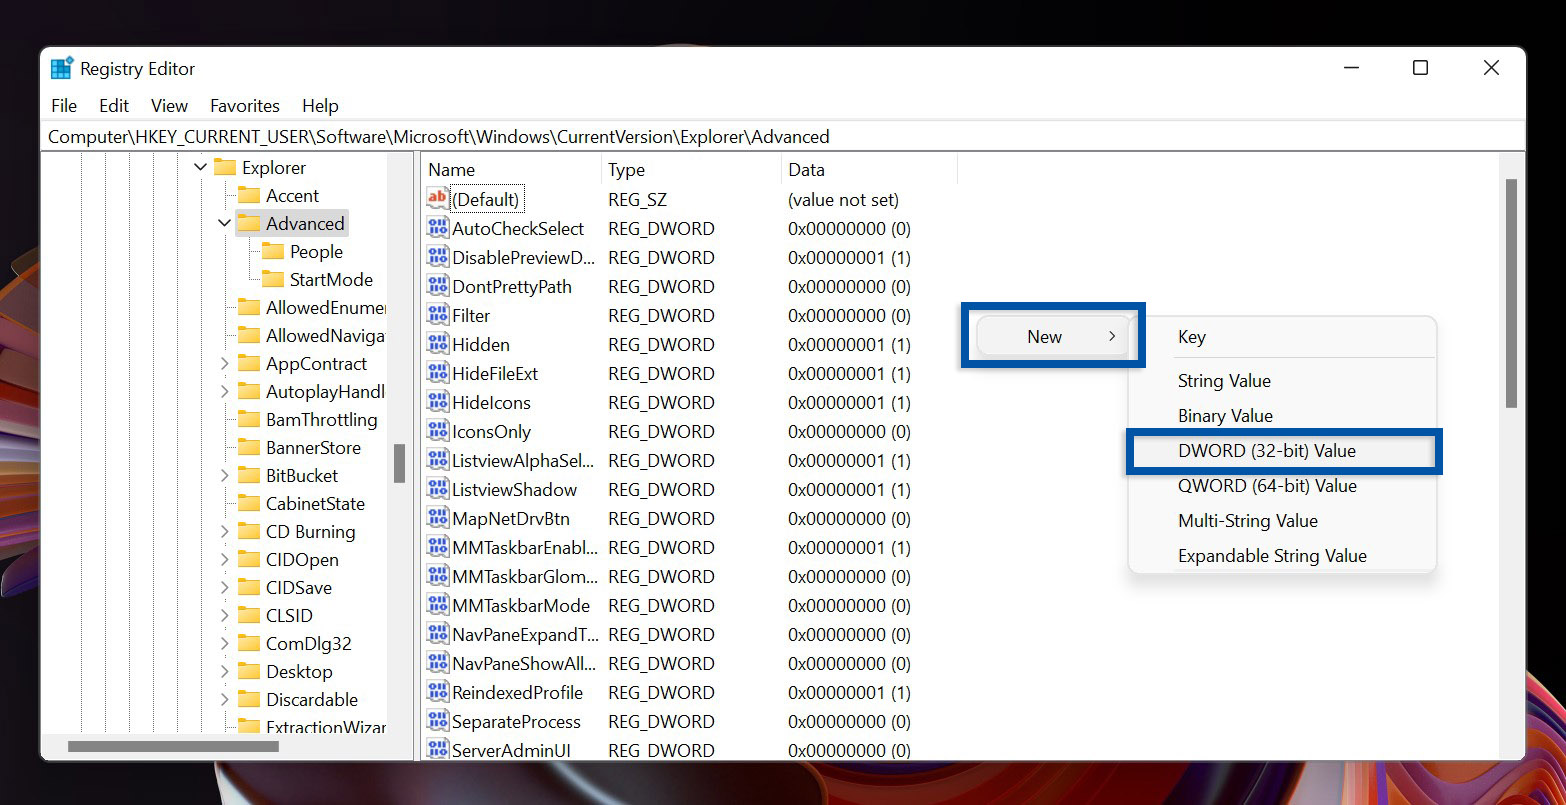Click the StartMode folder icon
Viewport: 1566px width, 805px height.
coord(272,279)
